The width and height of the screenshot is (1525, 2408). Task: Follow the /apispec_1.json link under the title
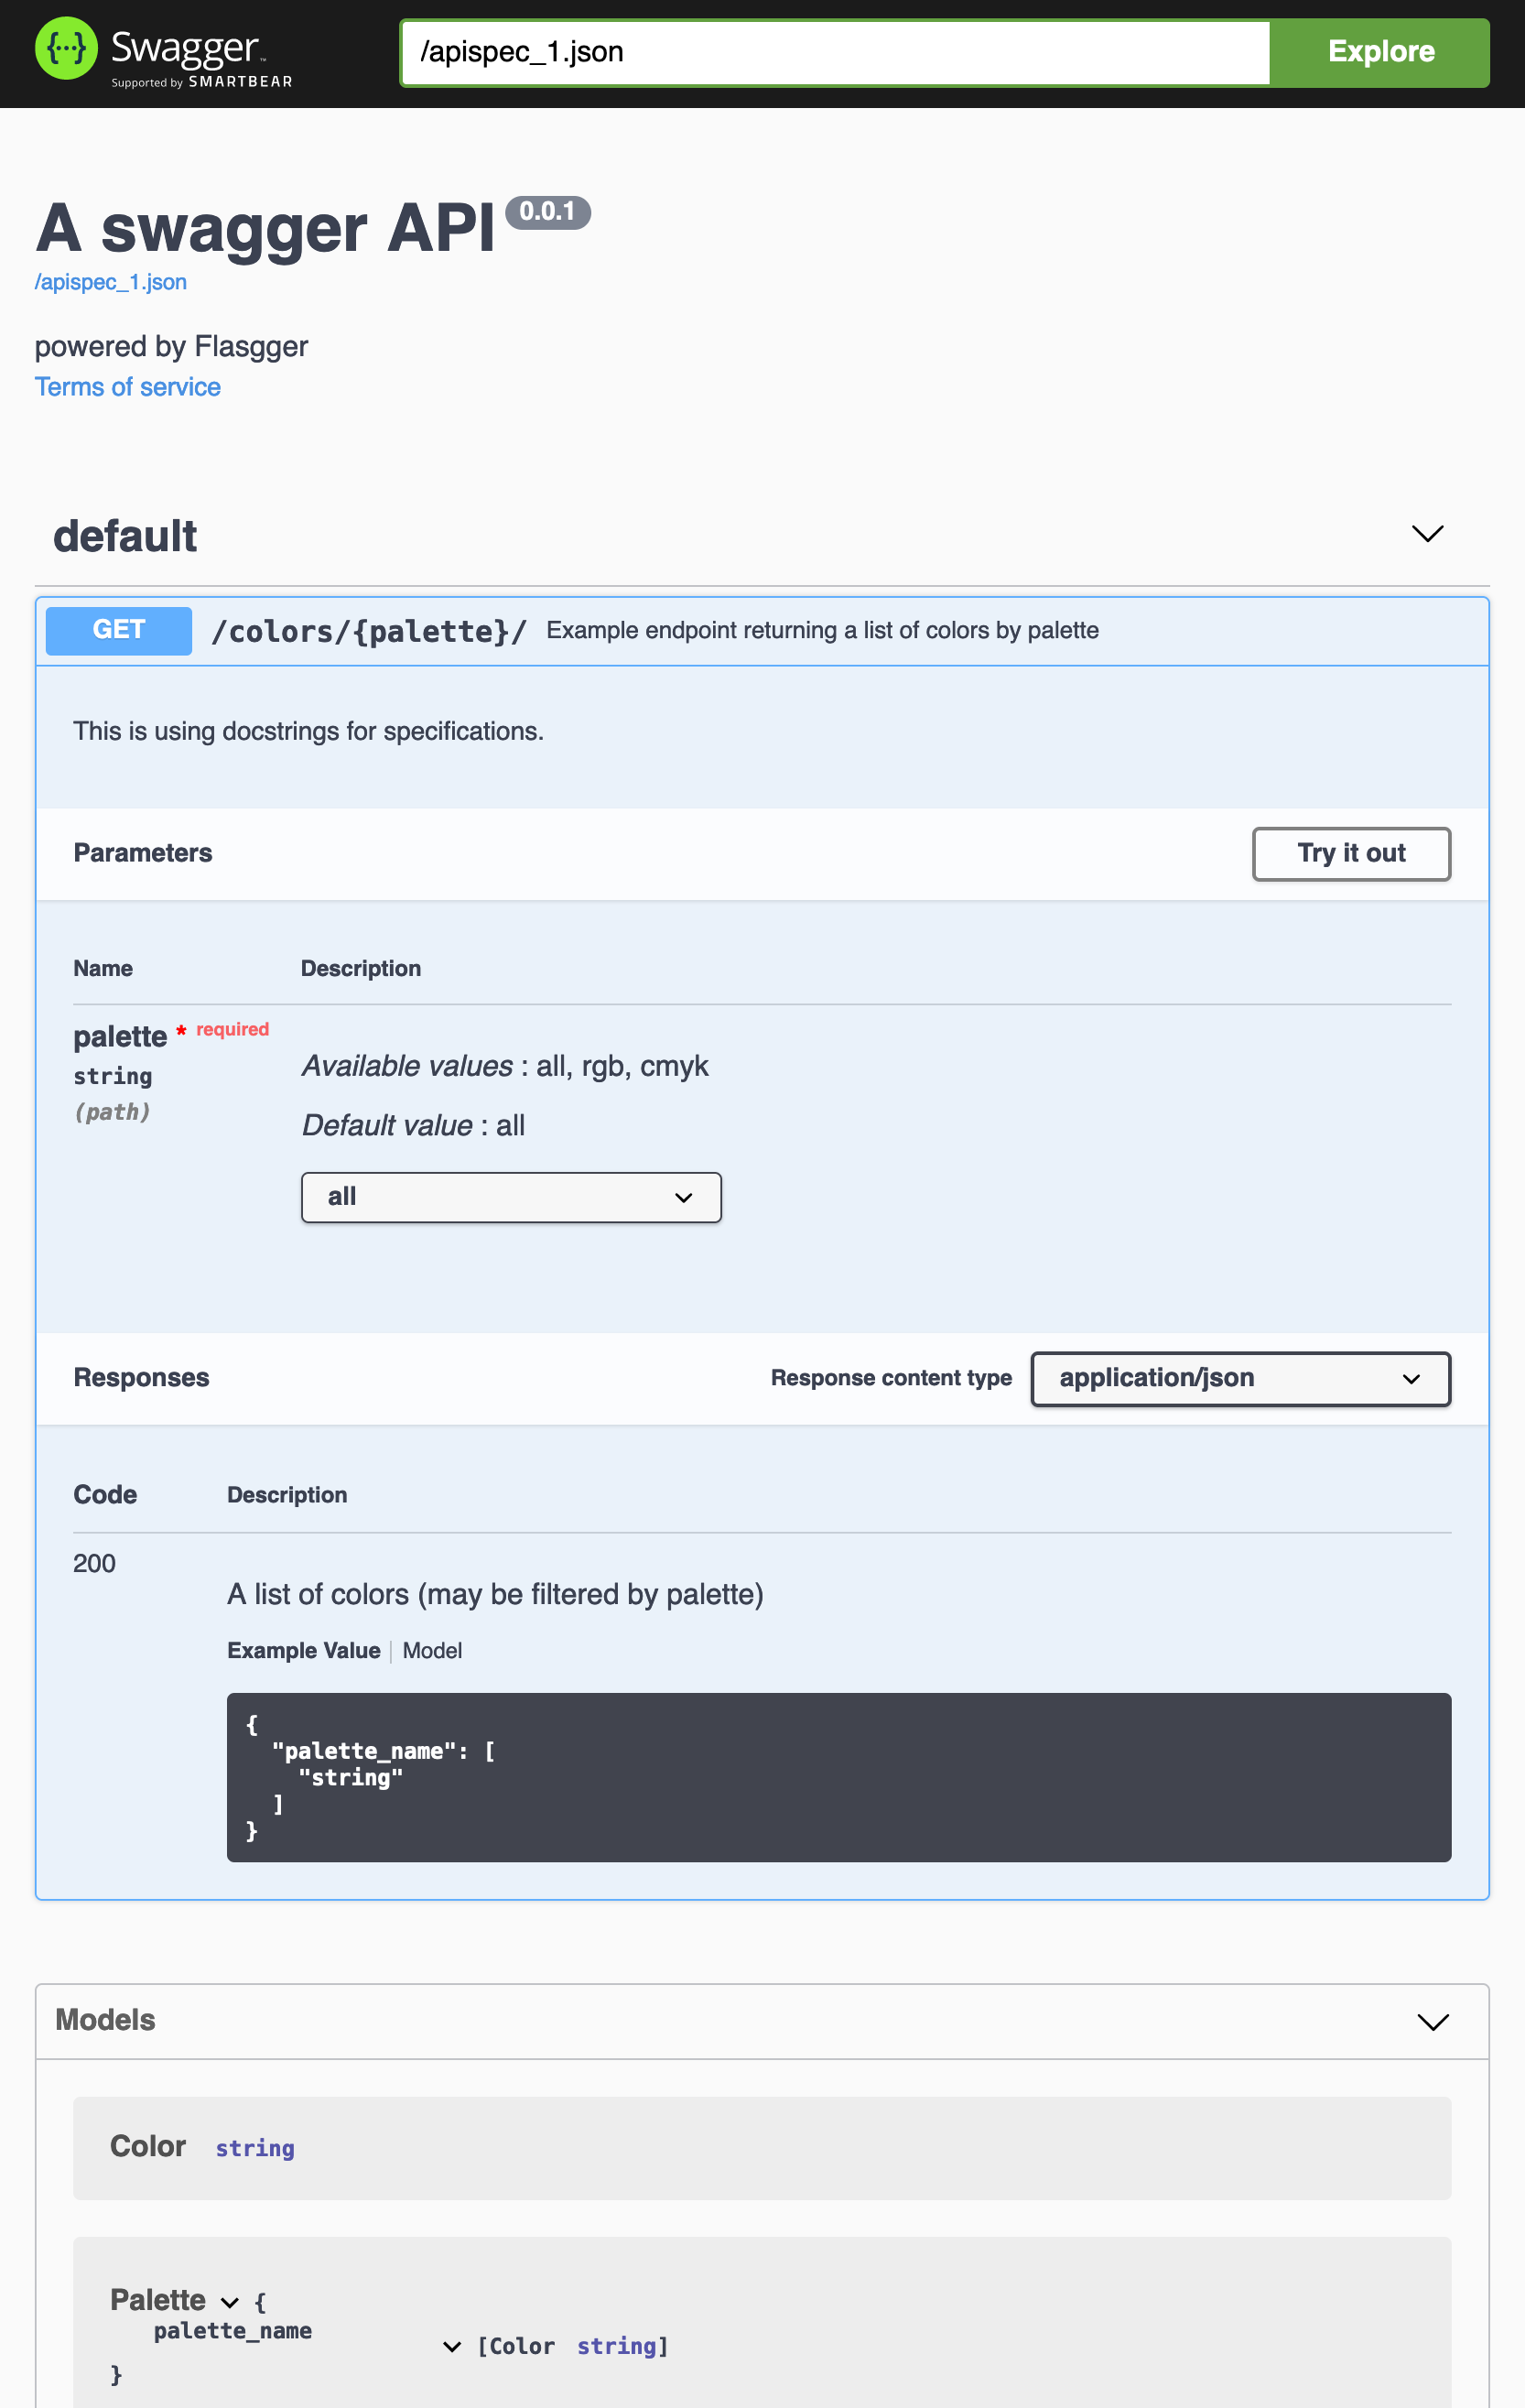(110, 282)
